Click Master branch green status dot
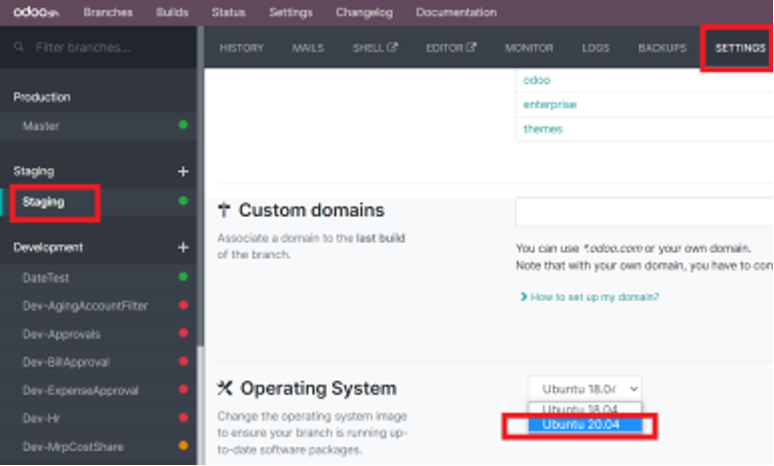 tap(183, 125)
